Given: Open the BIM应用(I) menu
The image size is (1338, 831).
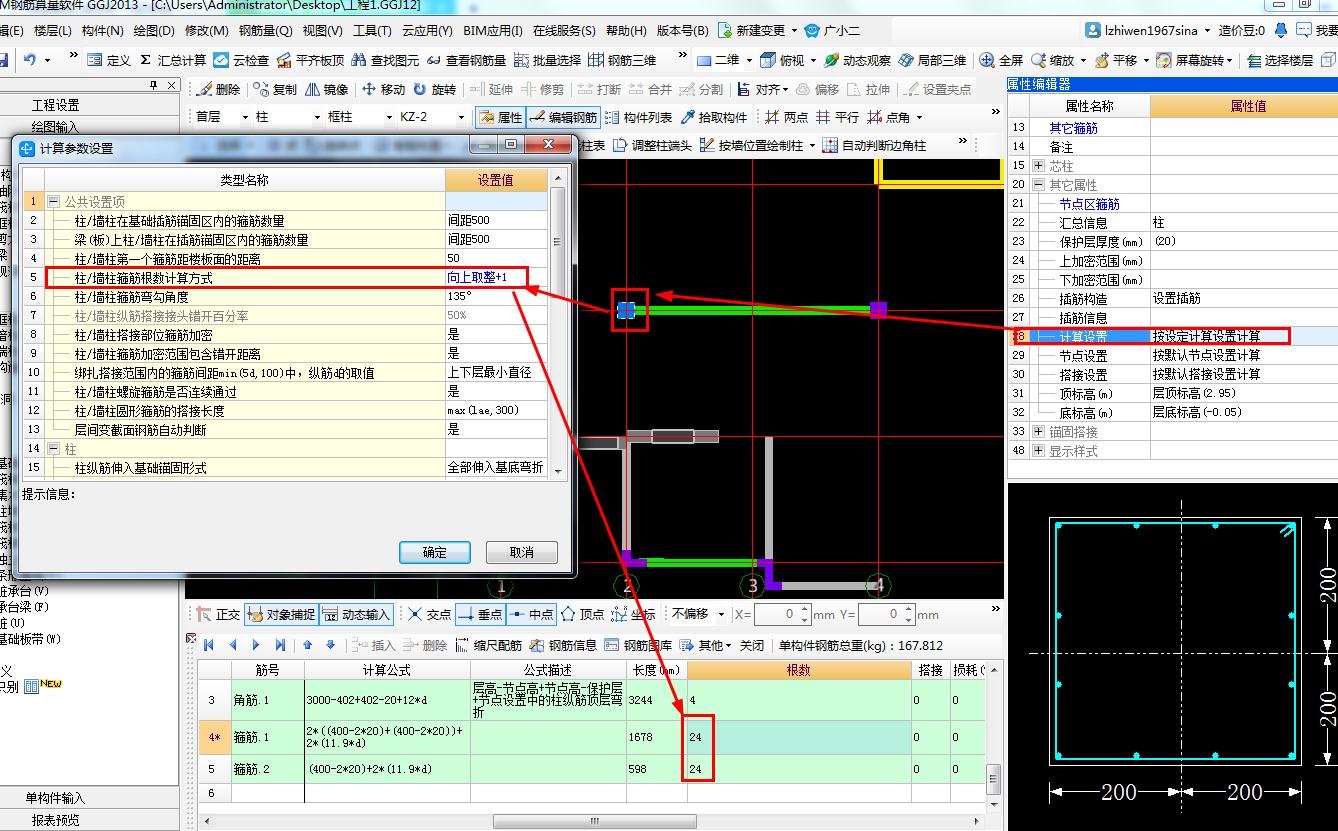Looking at the screenshot, I should 491,31.
